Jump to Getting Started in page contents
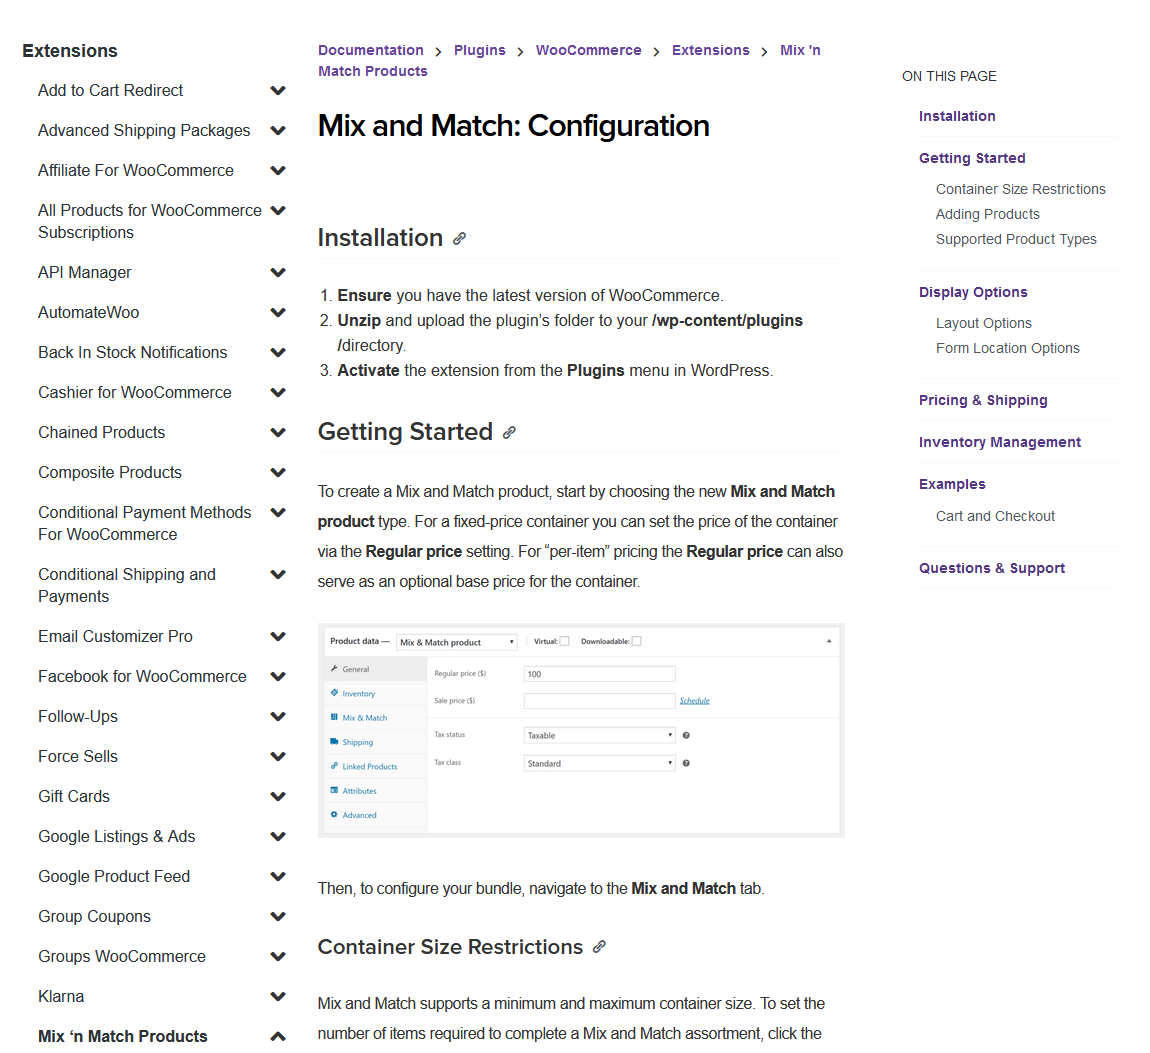Image resolution: width=1150 pixels, height=1053 pixels. (x=972, y=158)
